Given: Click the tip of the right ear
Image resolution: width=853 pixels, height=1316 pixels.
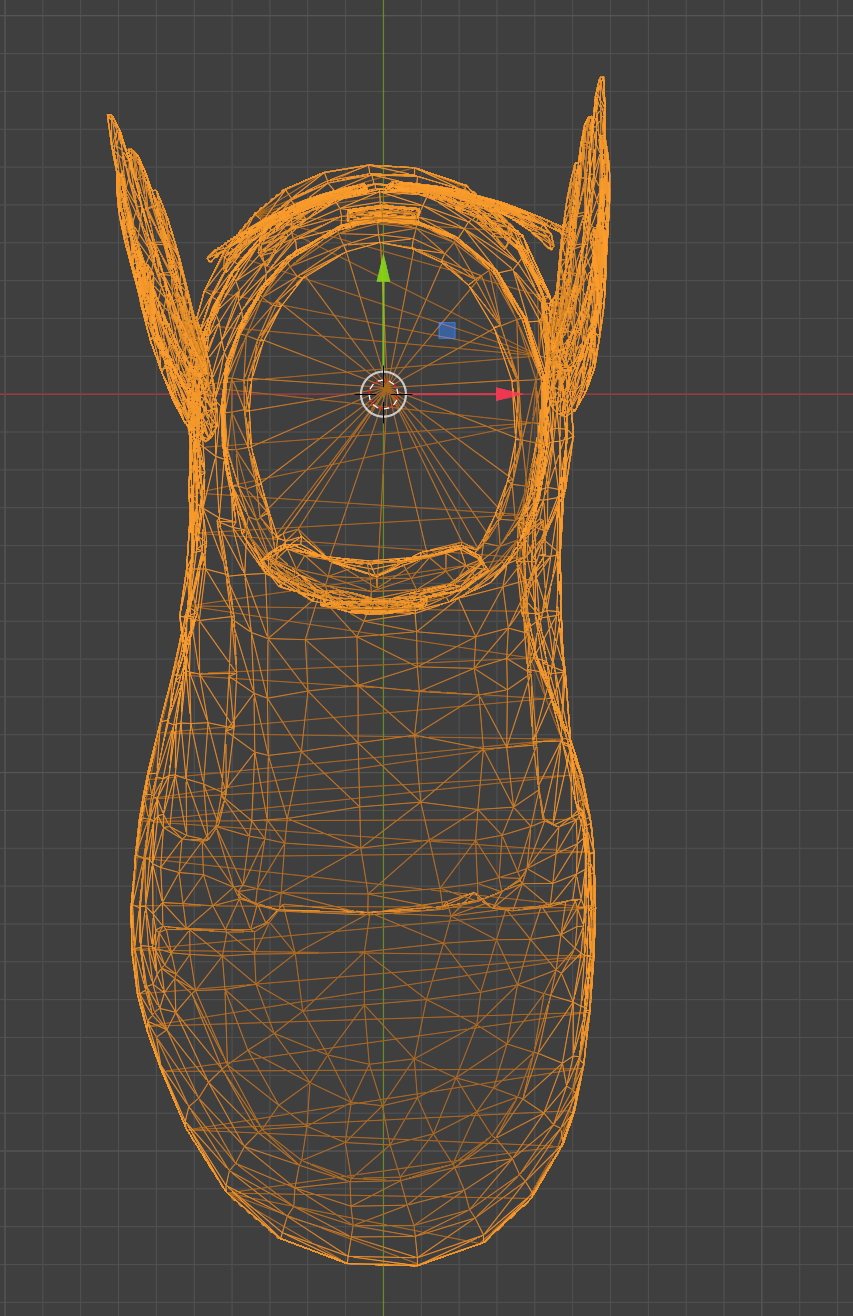Looking at the screenshot, I should (601, 80).
